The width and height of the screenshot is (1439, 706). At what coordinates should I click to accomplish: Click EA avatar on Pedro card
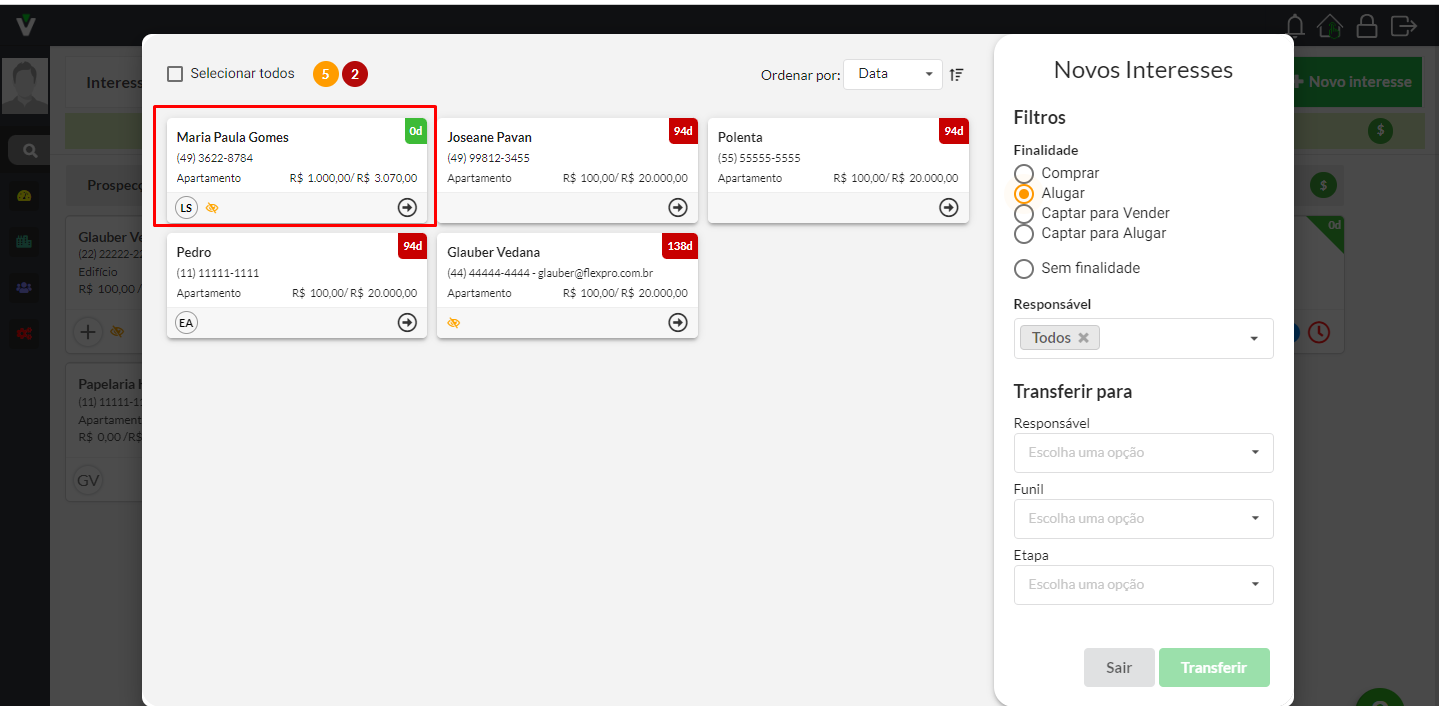[186, 322]
